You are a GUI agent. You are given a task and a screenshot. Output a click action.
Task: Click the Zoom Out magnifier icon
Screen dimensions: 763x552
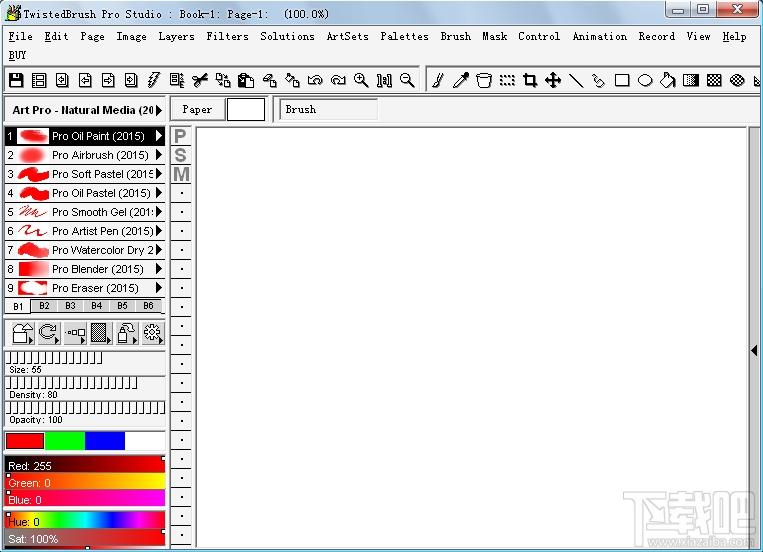point(407,80)
